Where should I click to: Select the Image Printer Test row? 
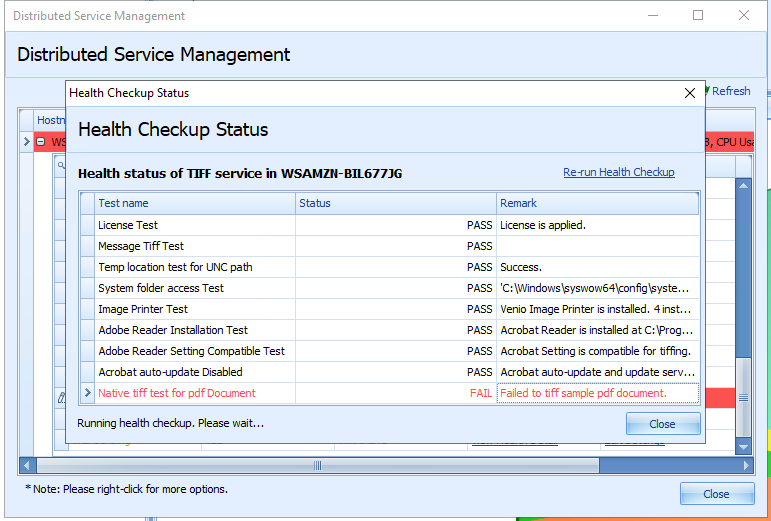pyautogui.click(x=389, y=309)
